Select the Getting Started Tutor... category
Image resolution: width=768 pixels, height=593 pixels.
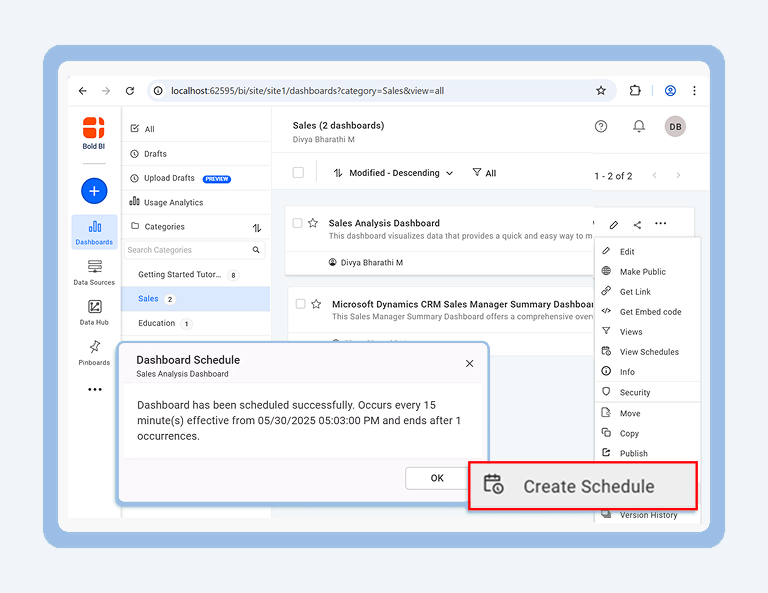pos(196,275)
